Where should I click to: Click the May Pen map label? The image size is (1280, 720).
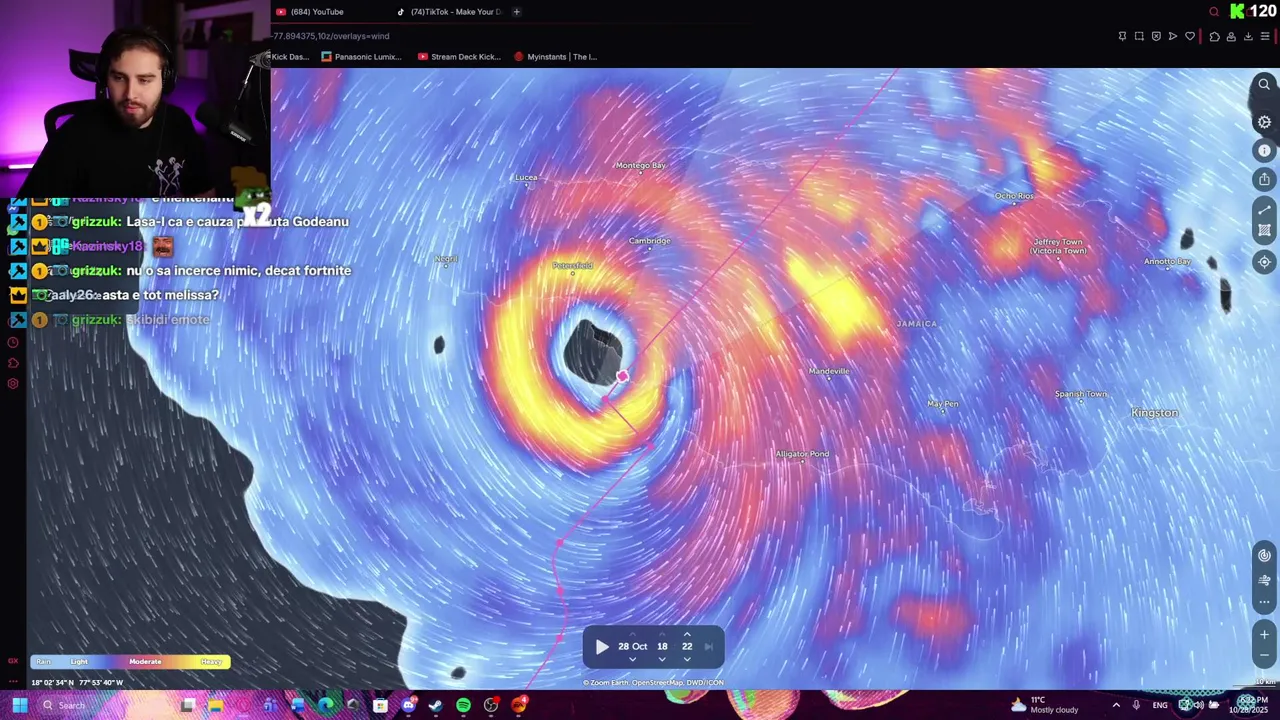943,404
